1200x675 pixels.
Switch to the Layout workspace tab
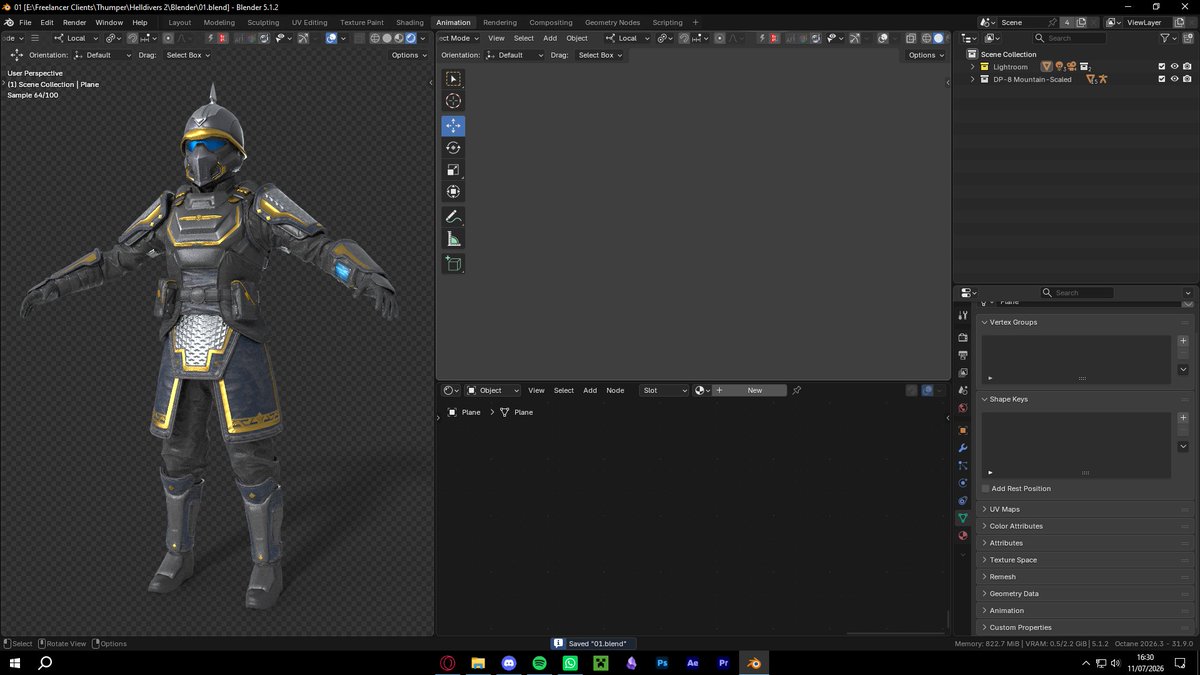(x=180, y=22)
